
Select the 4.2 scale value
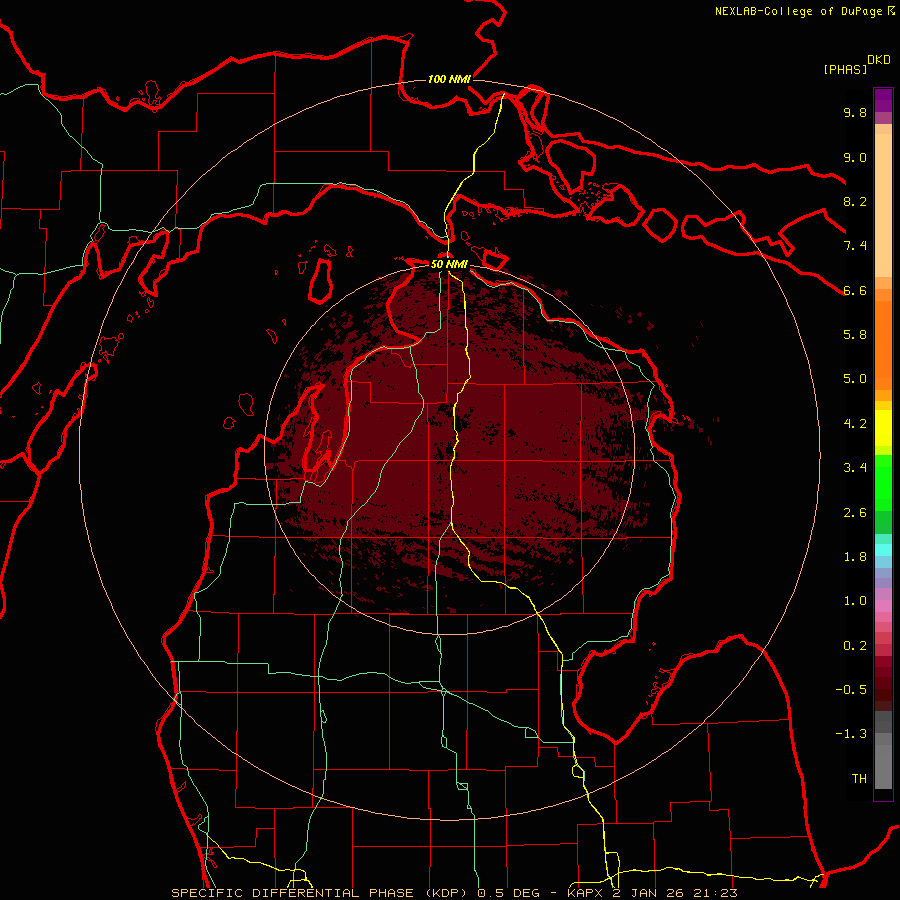(x=855, y=424)
